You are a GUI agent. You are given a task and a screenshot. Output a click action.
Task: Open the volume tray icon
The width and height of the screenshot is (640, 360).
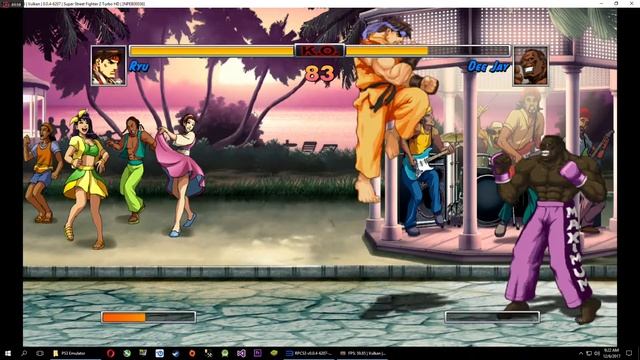(x=597, y=353)
